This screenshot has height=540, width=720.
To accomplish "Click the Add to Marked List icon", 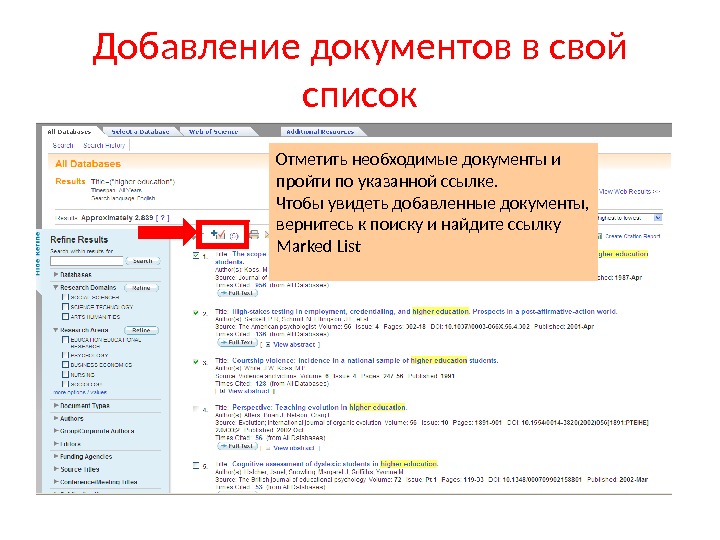I will (218, 234).
